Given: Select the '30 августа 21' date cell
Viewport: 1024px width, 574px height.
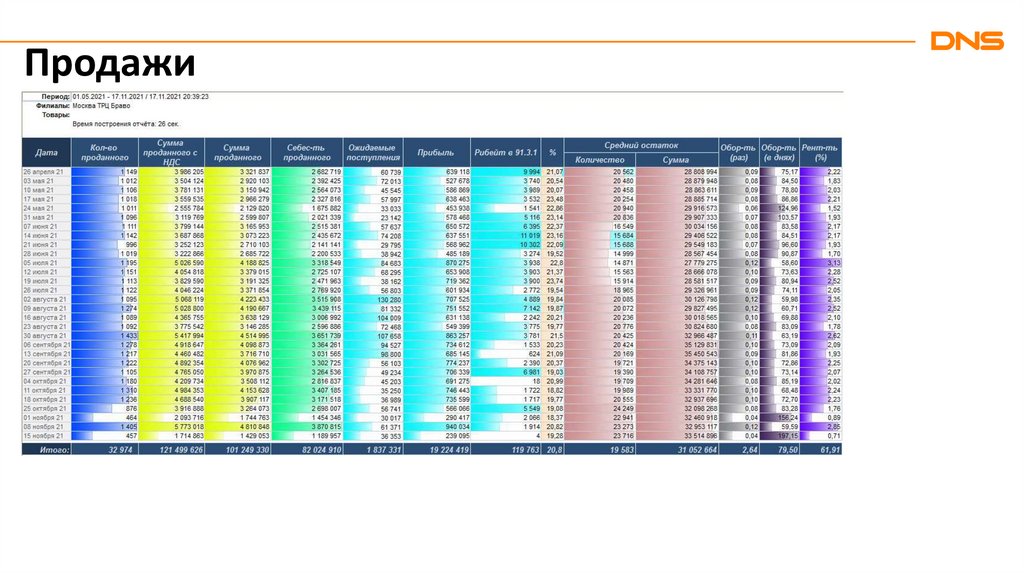Looking at the screenshot, I should [x=46, y=336].
